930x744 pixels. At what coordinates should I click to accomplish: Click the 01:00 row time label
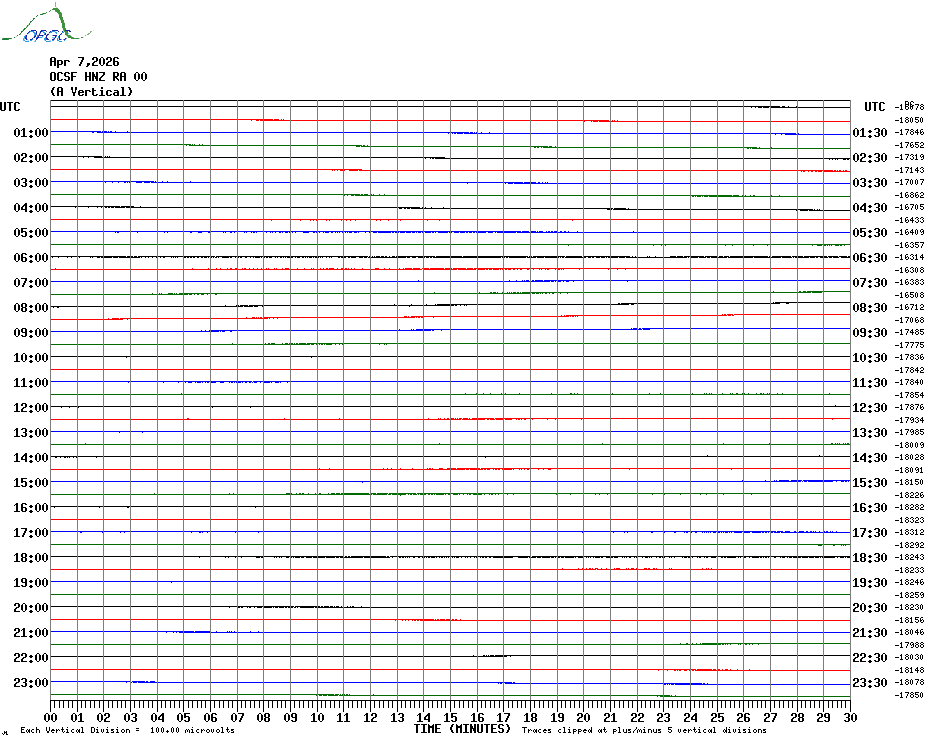coord(31,132)
